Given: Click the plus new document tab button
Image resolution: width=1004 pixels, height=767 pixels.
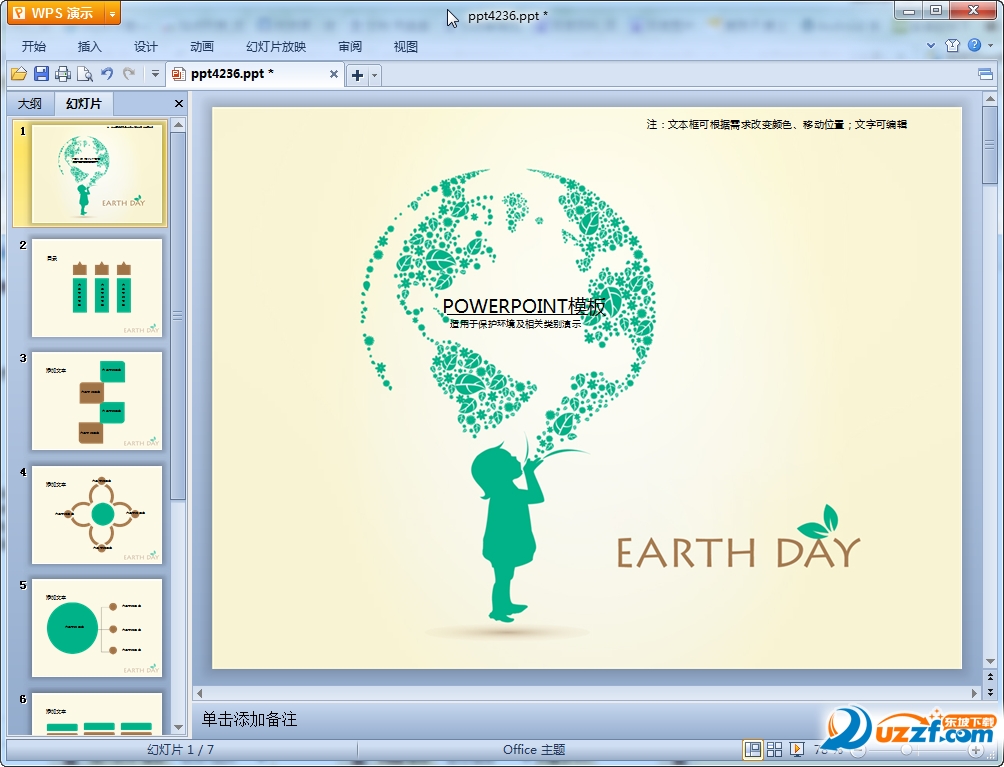Looking at the screenshot, I should (357, 76).
